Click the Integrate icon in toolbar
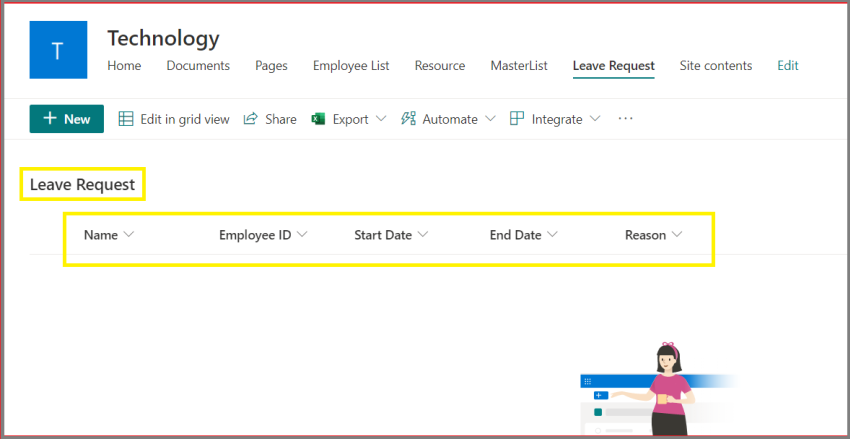 click(x=517, y=119)
